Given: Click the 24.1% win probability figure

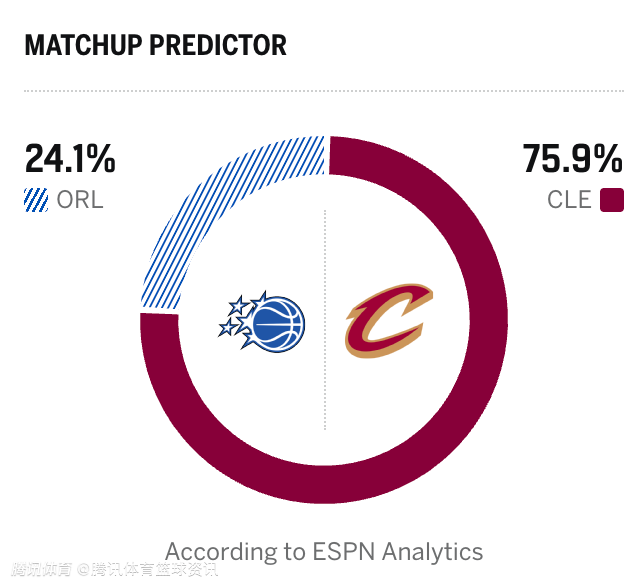Looking at the screenshot, I should point(70,159).
